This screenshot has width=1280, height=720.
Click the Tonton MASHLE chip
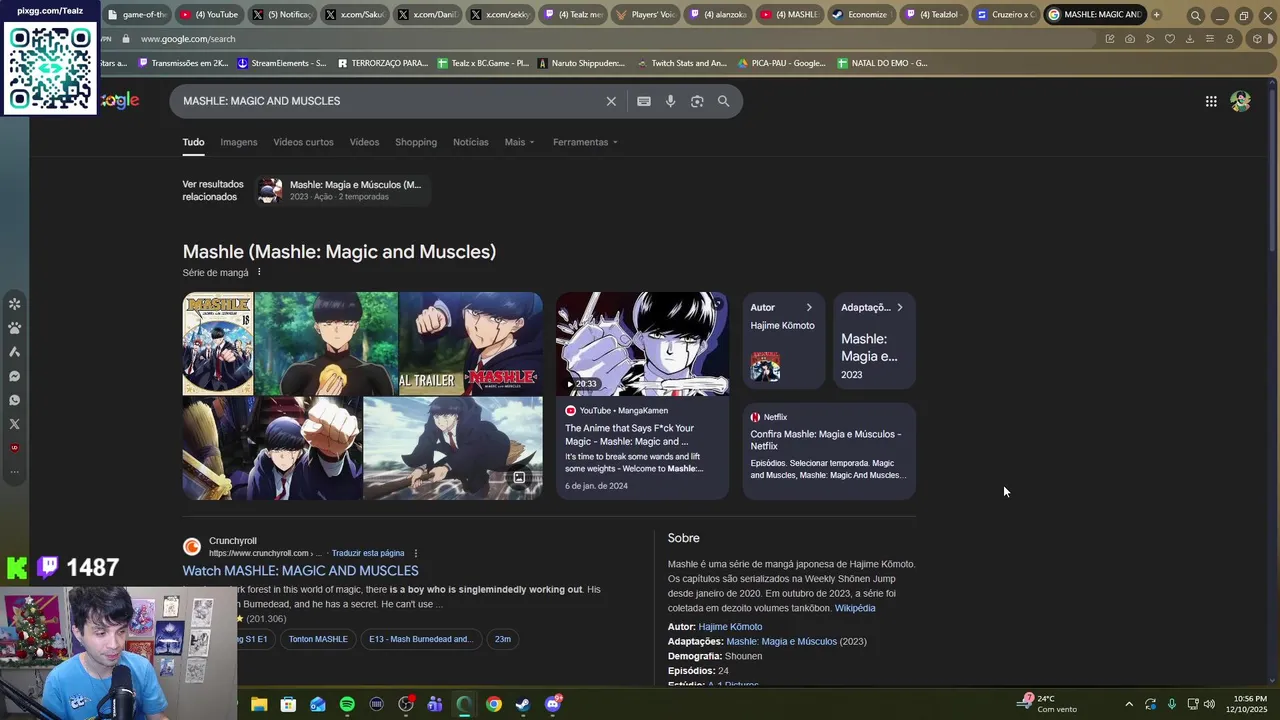click(318, 639)
